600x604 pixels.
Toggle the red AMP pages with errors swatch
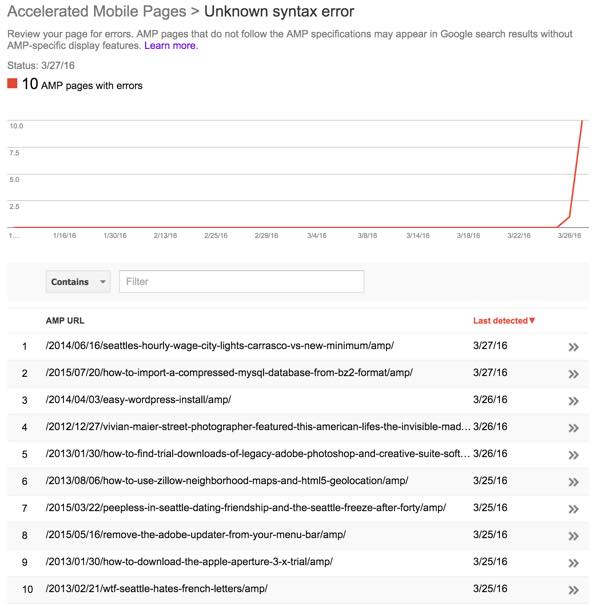click(12, 84)
